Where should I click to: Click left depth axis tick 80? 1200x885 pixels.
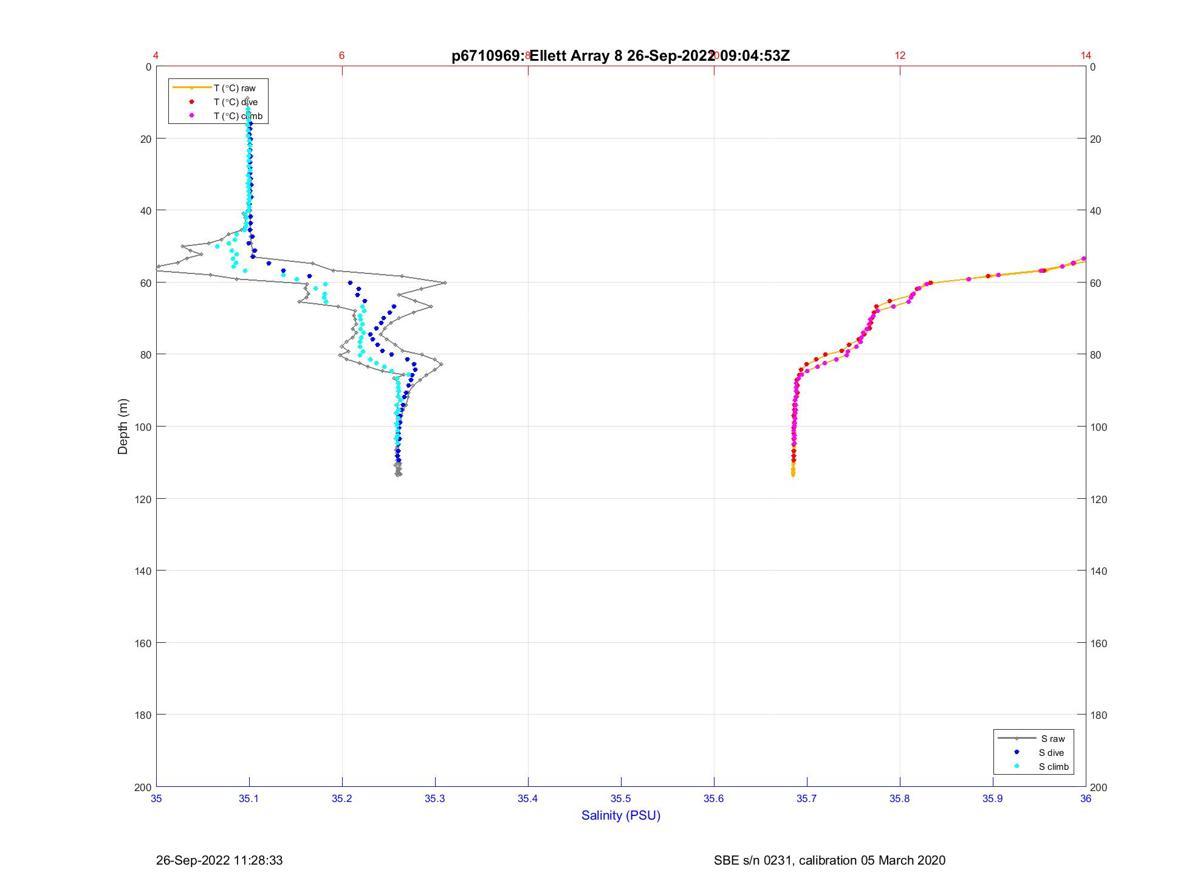[x=145, y=355]
